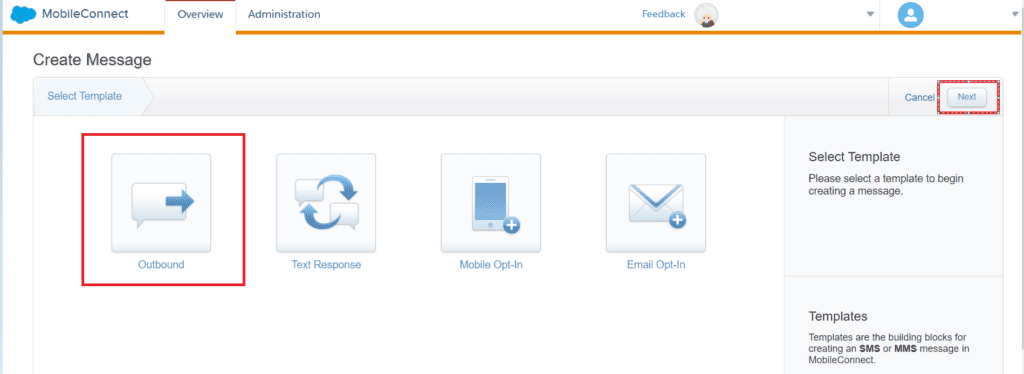The image size is (1024, 374).
Task: Click the Outbound label link
Action: (x=161, y=265)
